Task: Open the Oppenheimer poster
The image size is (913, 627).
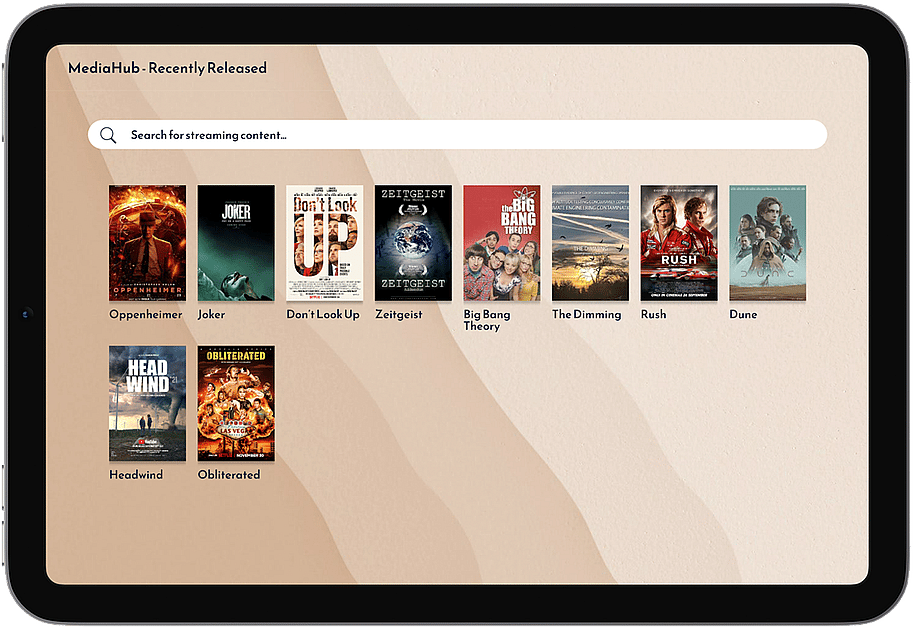Action: tap(147, 243)
